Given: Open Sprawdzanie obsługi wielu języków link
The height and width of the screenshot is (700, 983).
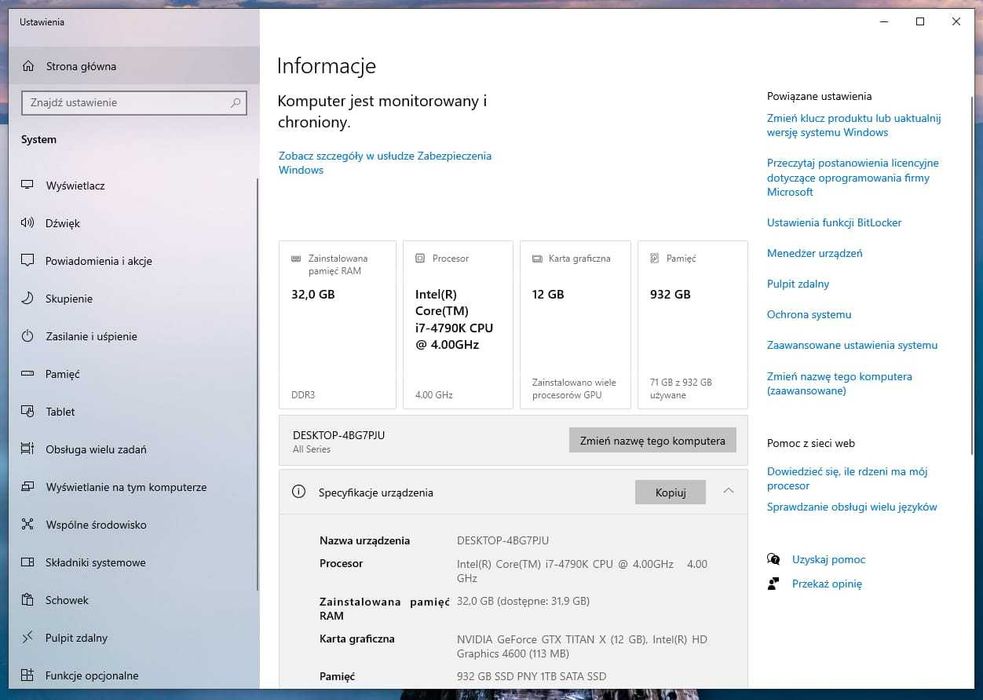Looking at the screenshot, I should point(851,507).
